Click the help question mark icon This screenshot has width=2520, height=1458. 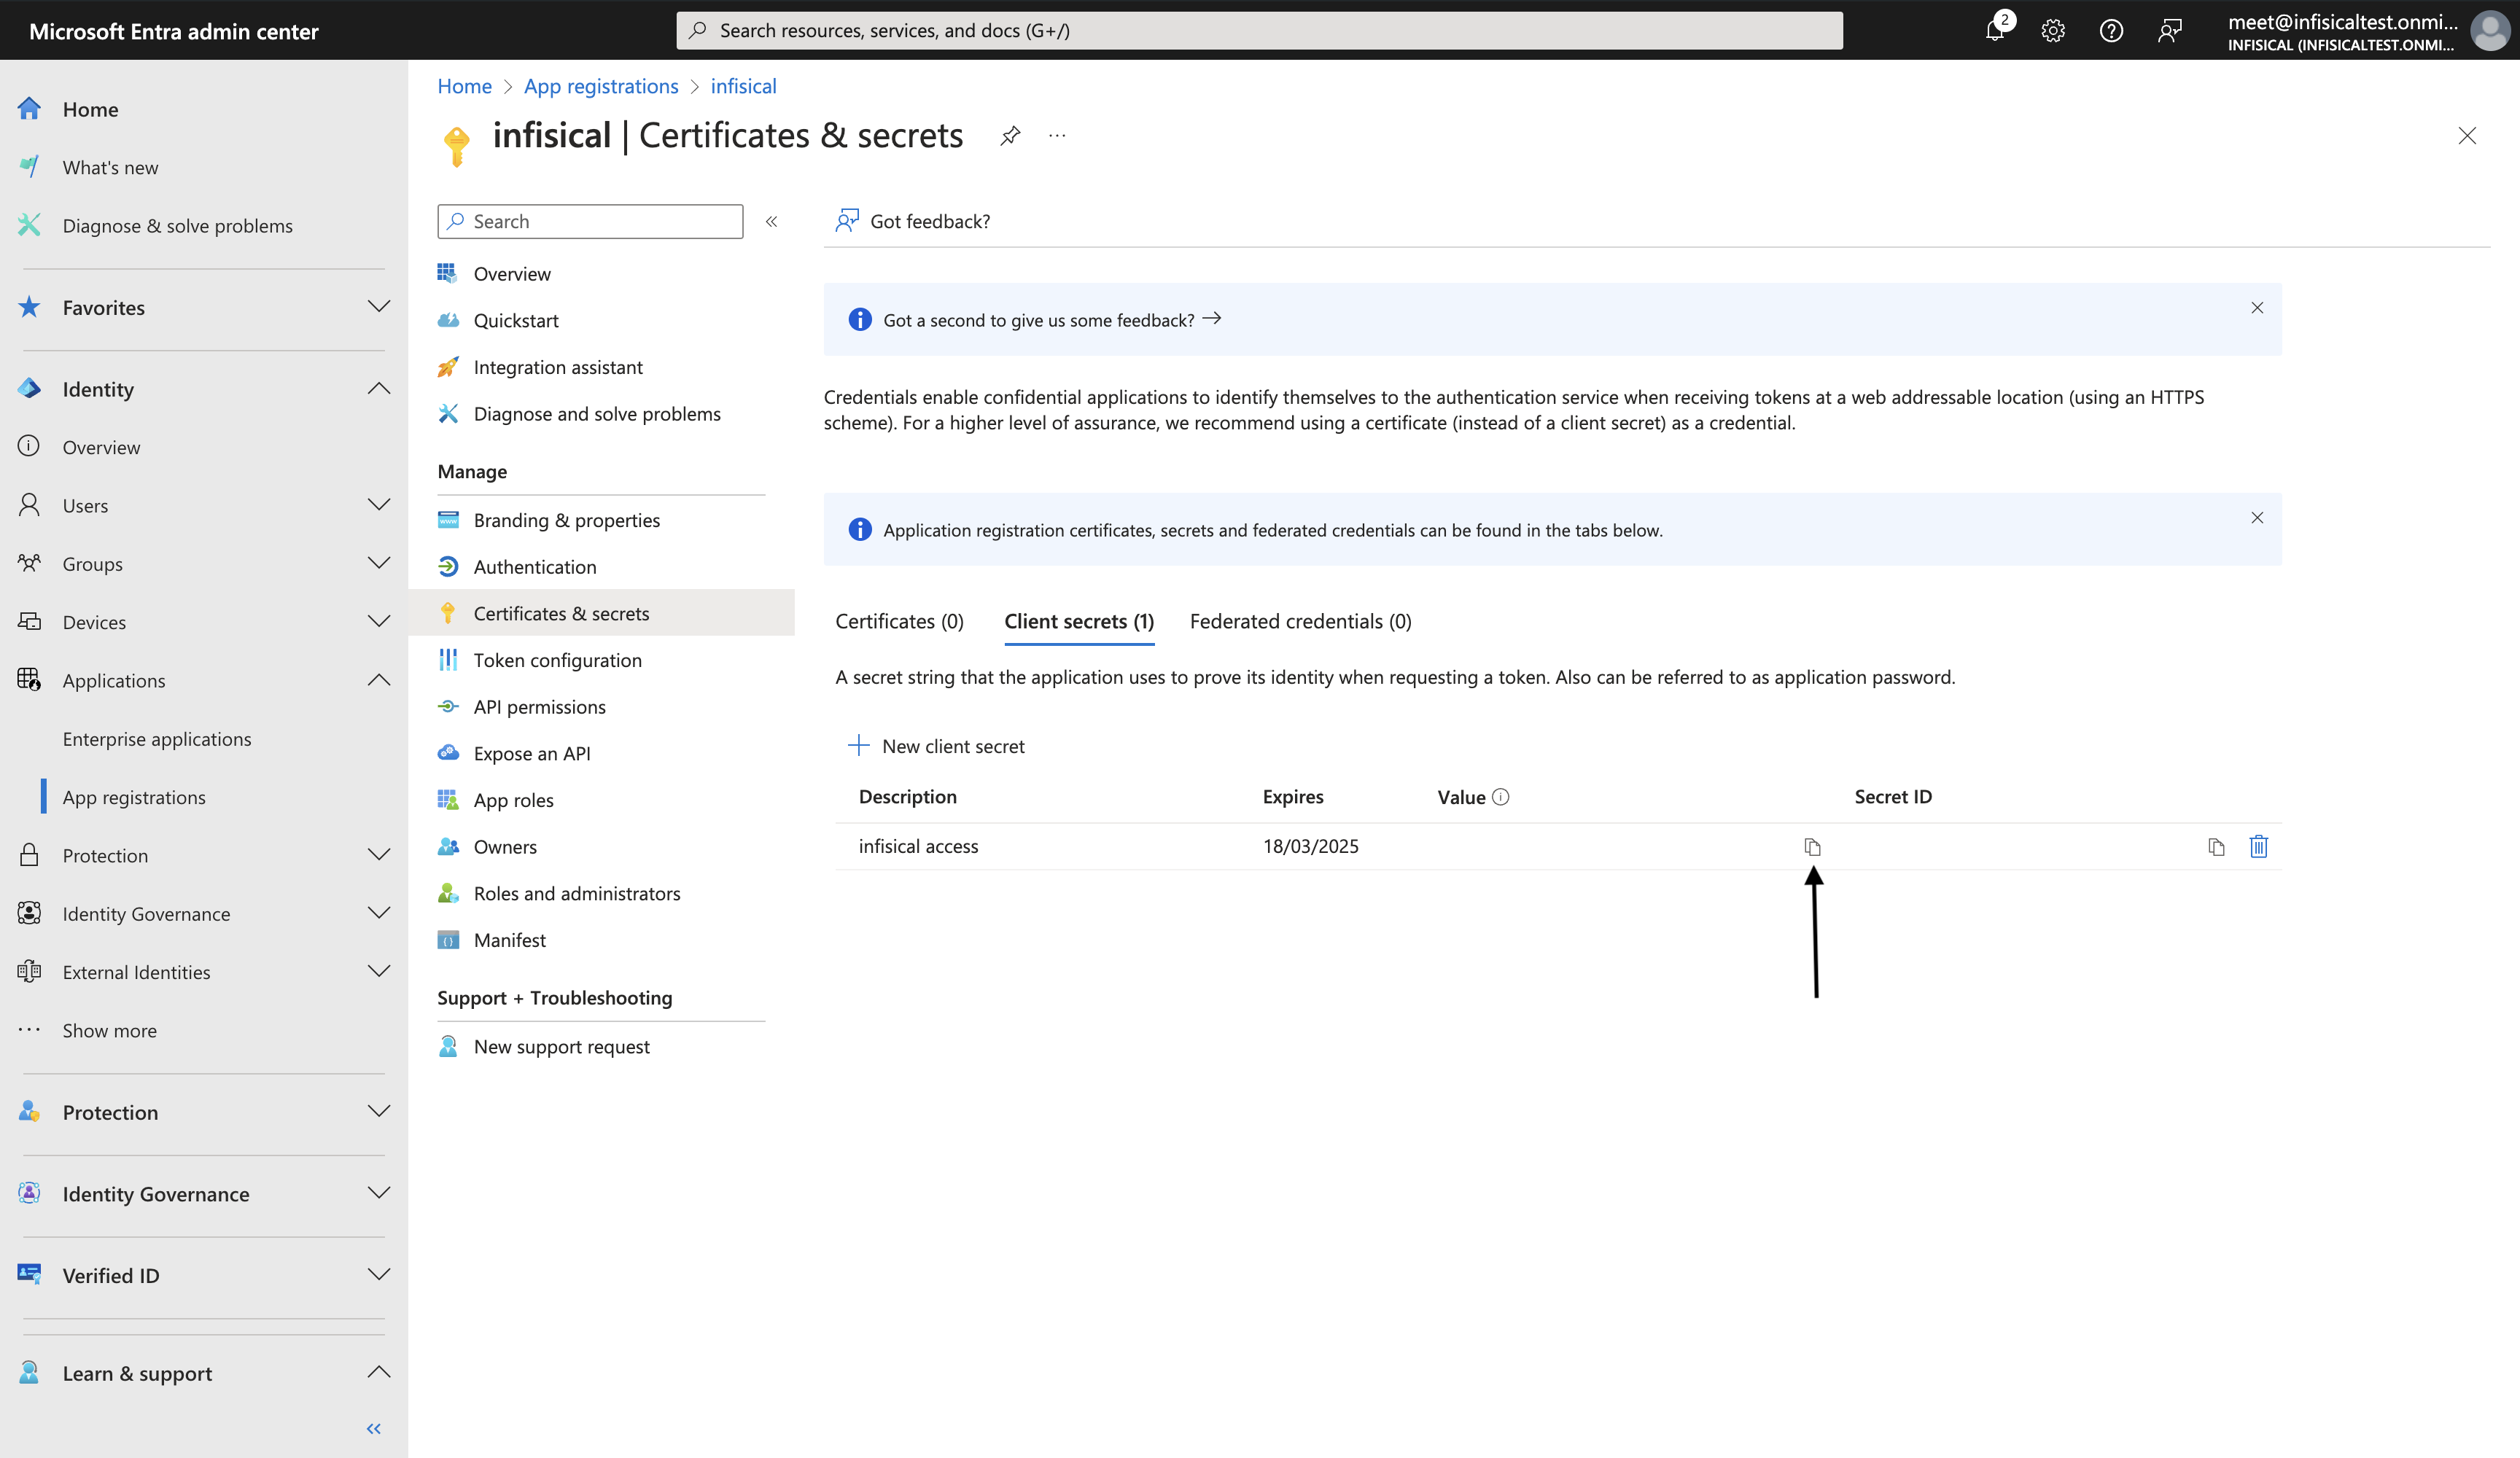point(2111,31)
